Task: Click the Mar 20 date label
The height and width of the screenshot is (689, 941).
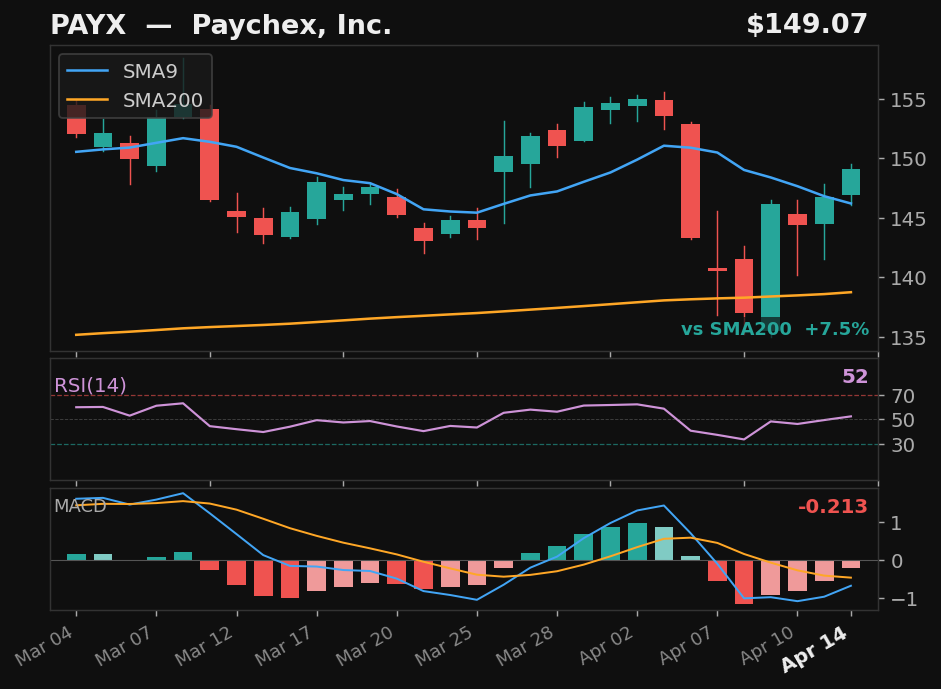Action: point(366,645)
